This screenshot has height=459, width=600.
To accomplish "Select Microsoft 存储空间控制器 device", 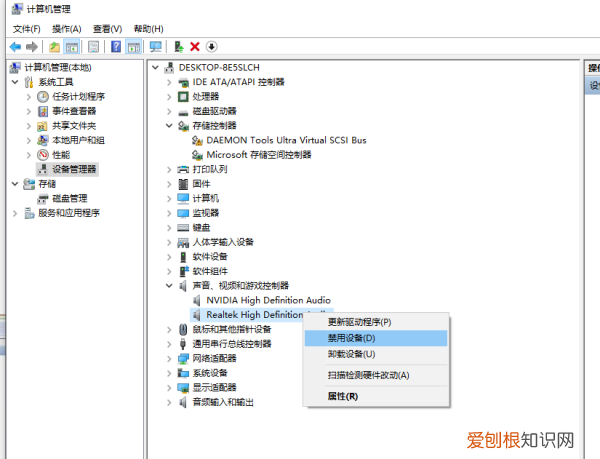I will click(x=259, y=155).
